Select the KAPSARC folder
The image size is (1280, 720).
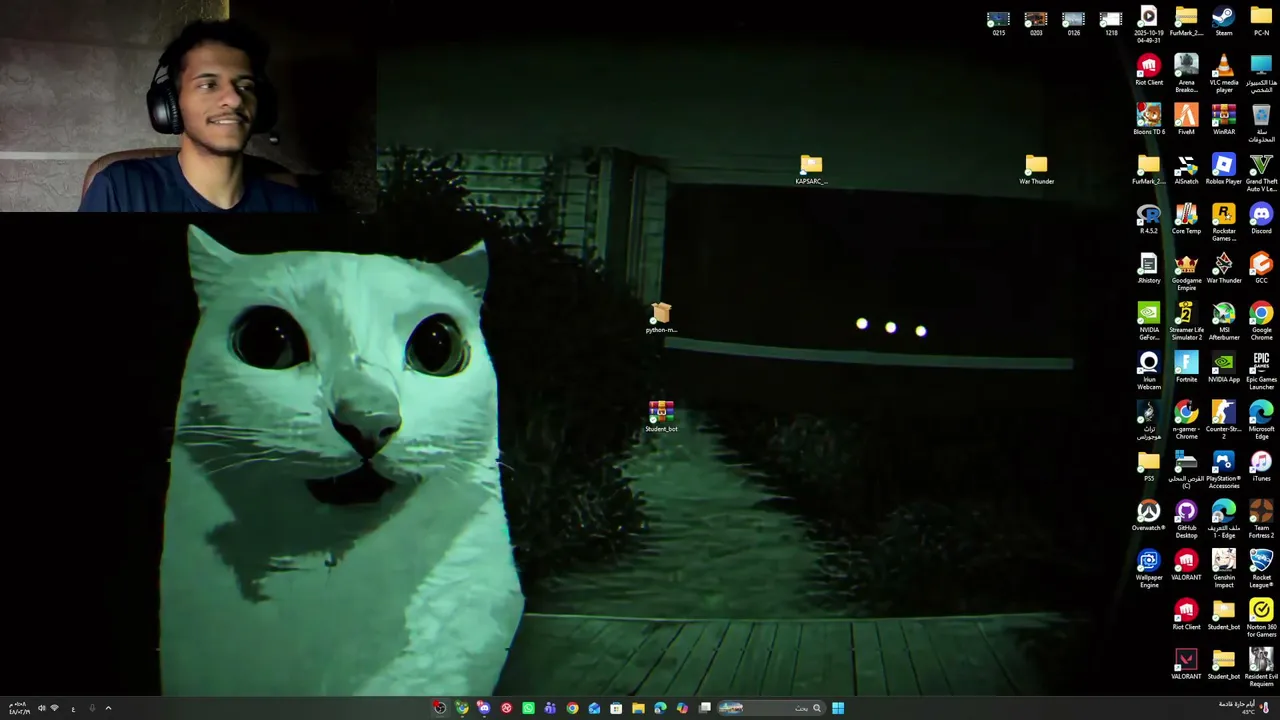pyautogui.click(x=811, y=170)
